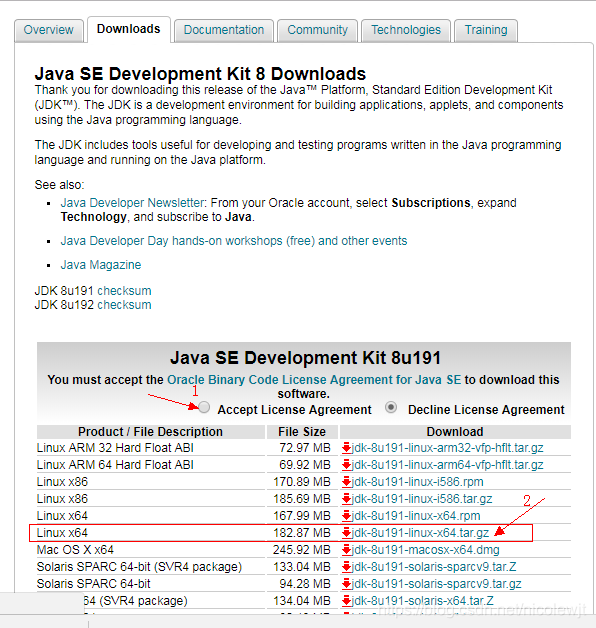Open the Training tab

(486, 30)
